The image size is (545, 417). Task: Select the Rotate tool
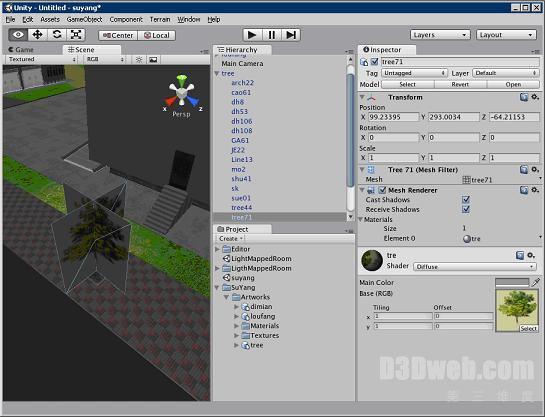(57, 35)
